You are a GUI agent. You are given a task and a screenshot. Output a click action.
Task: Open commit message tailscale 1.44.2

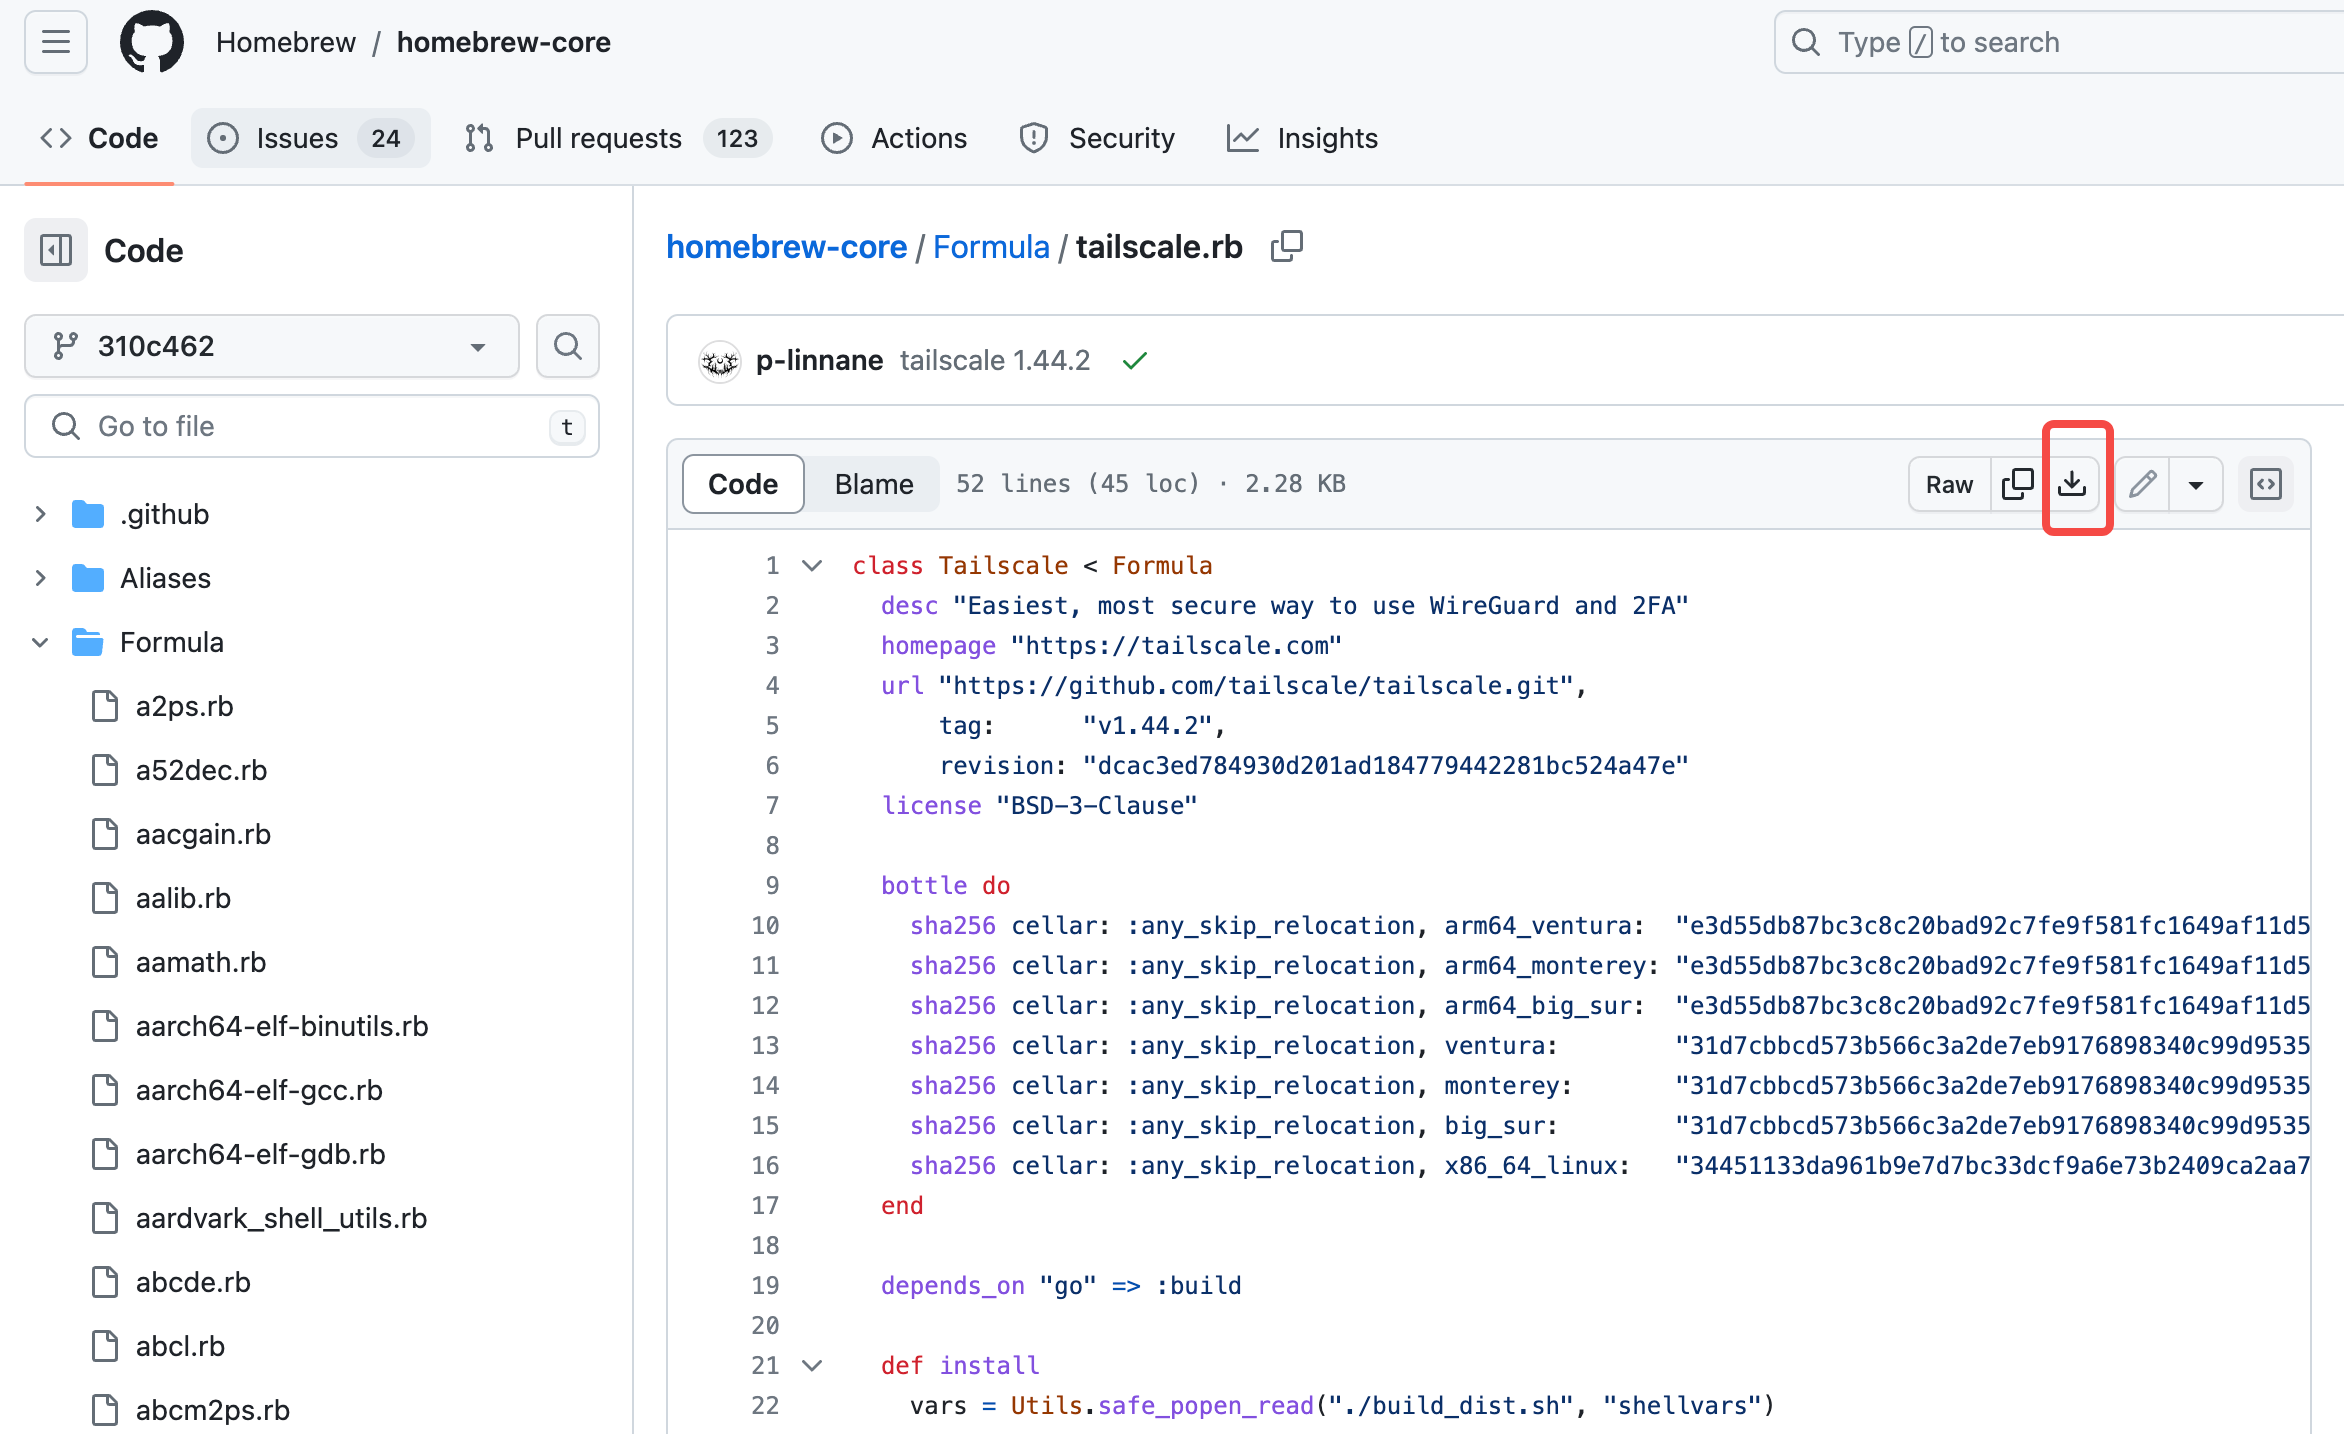[995, 360]
